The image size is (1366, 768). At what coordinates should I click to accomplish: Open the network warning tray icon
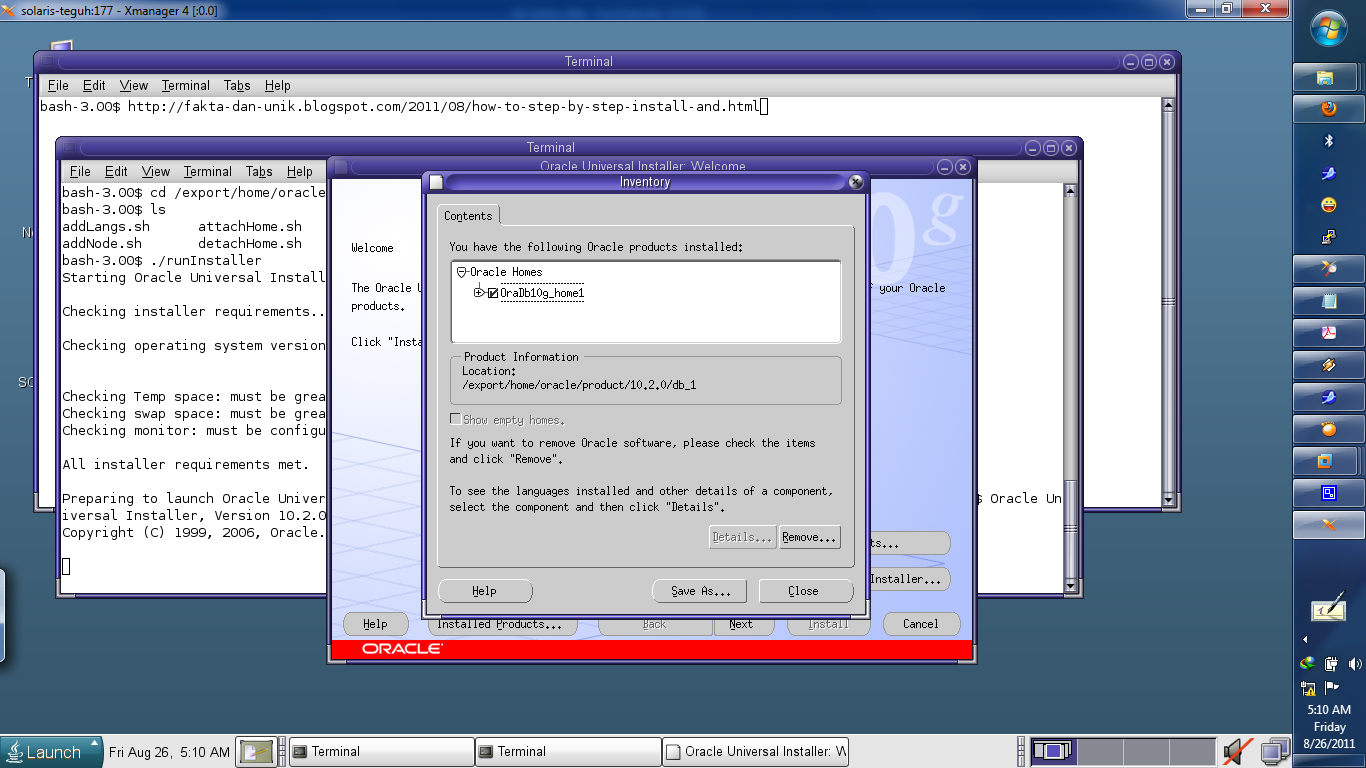(x=1307, y=687)
